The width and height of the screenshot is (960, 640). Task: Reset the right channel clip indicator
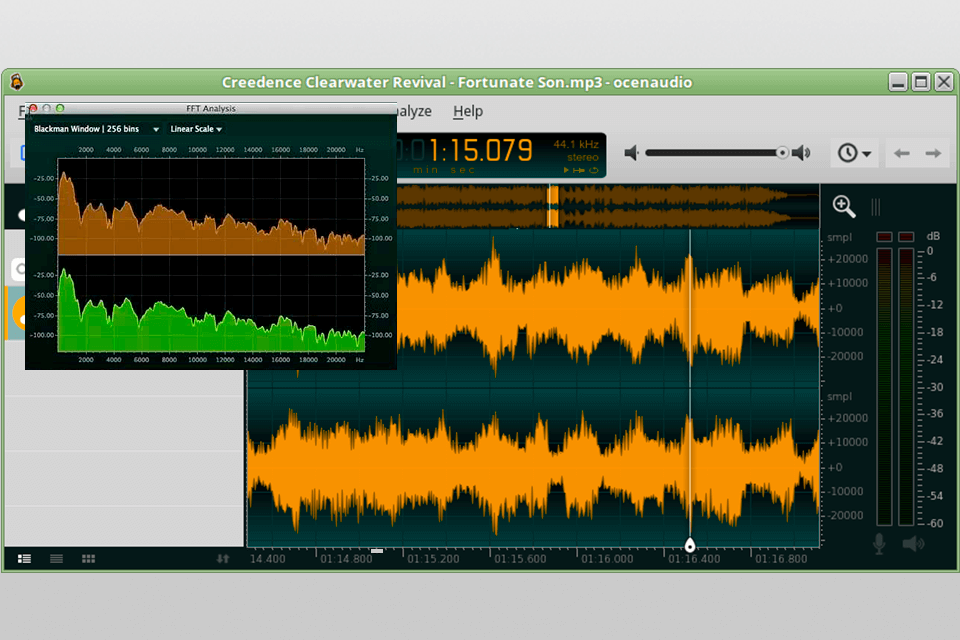click(x=906, y=237)
